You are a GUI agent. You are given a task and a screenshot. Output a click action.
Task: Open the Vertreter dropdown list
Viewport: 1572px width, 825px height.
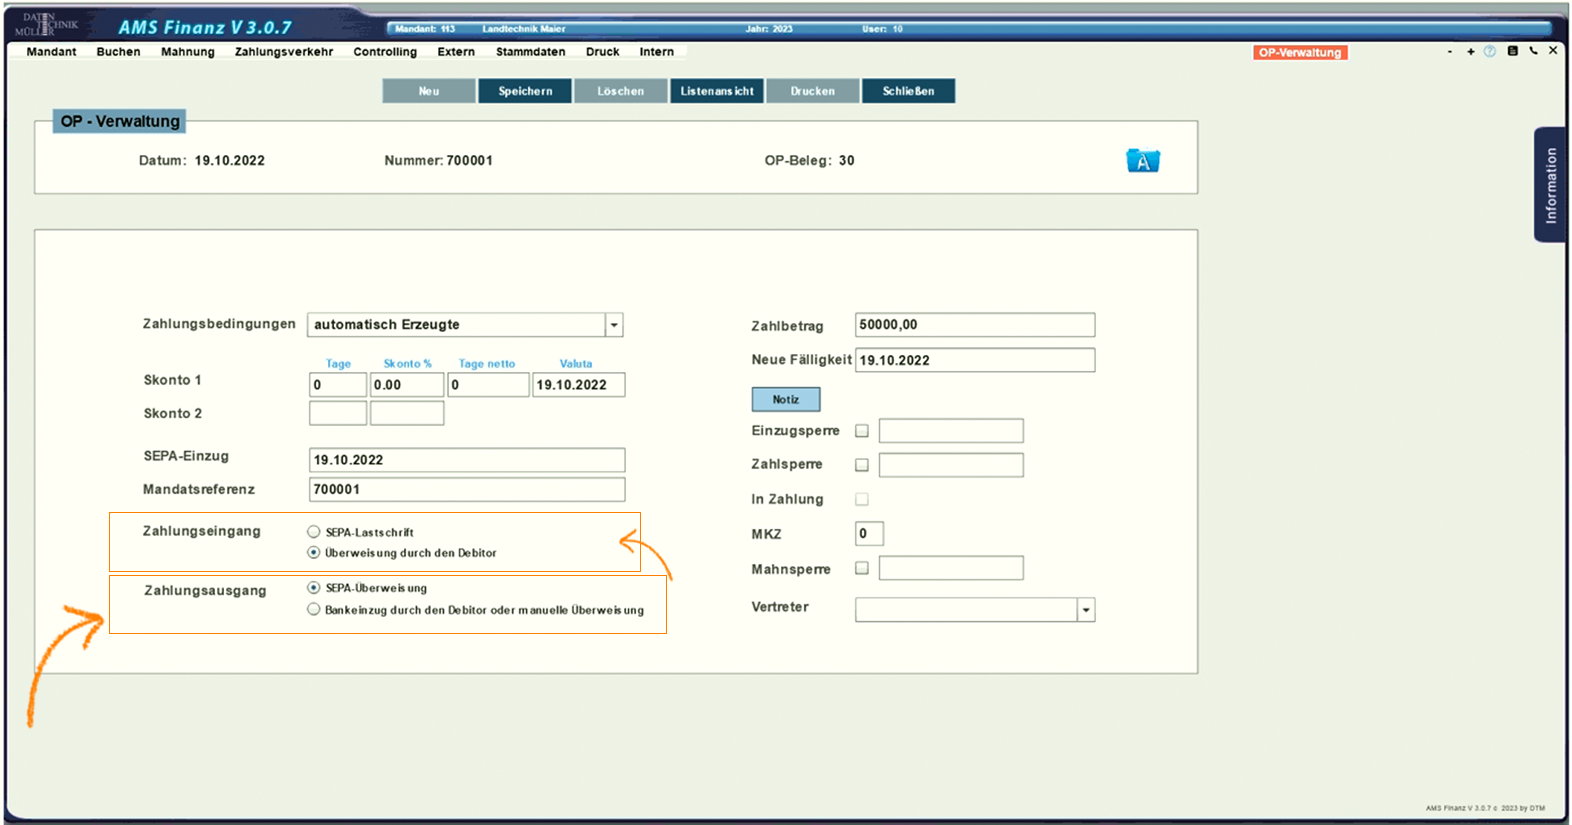tap(1085, 610)
